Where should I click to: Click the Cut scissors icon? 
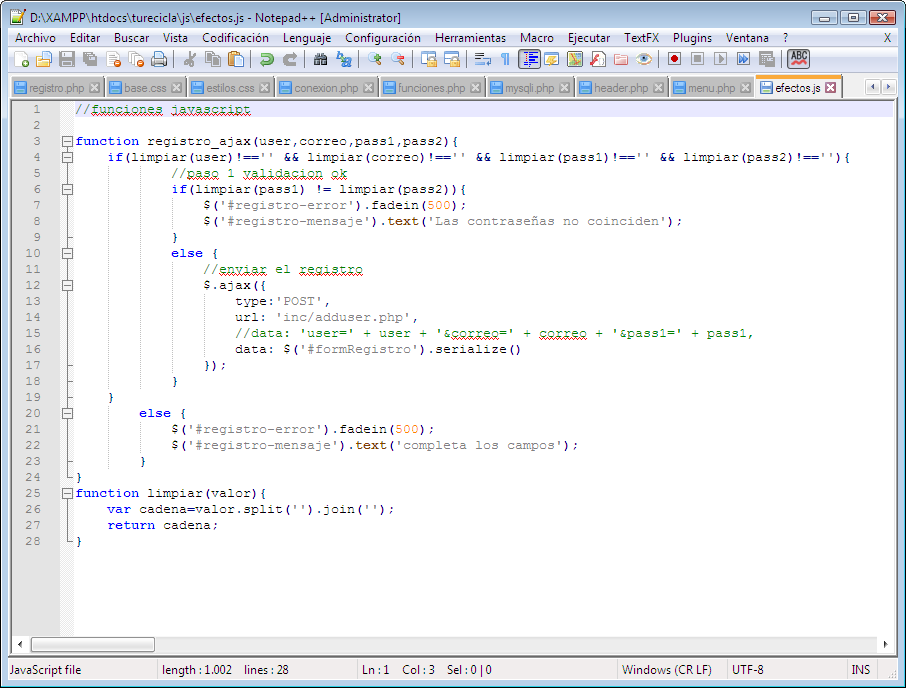point(190,59)
